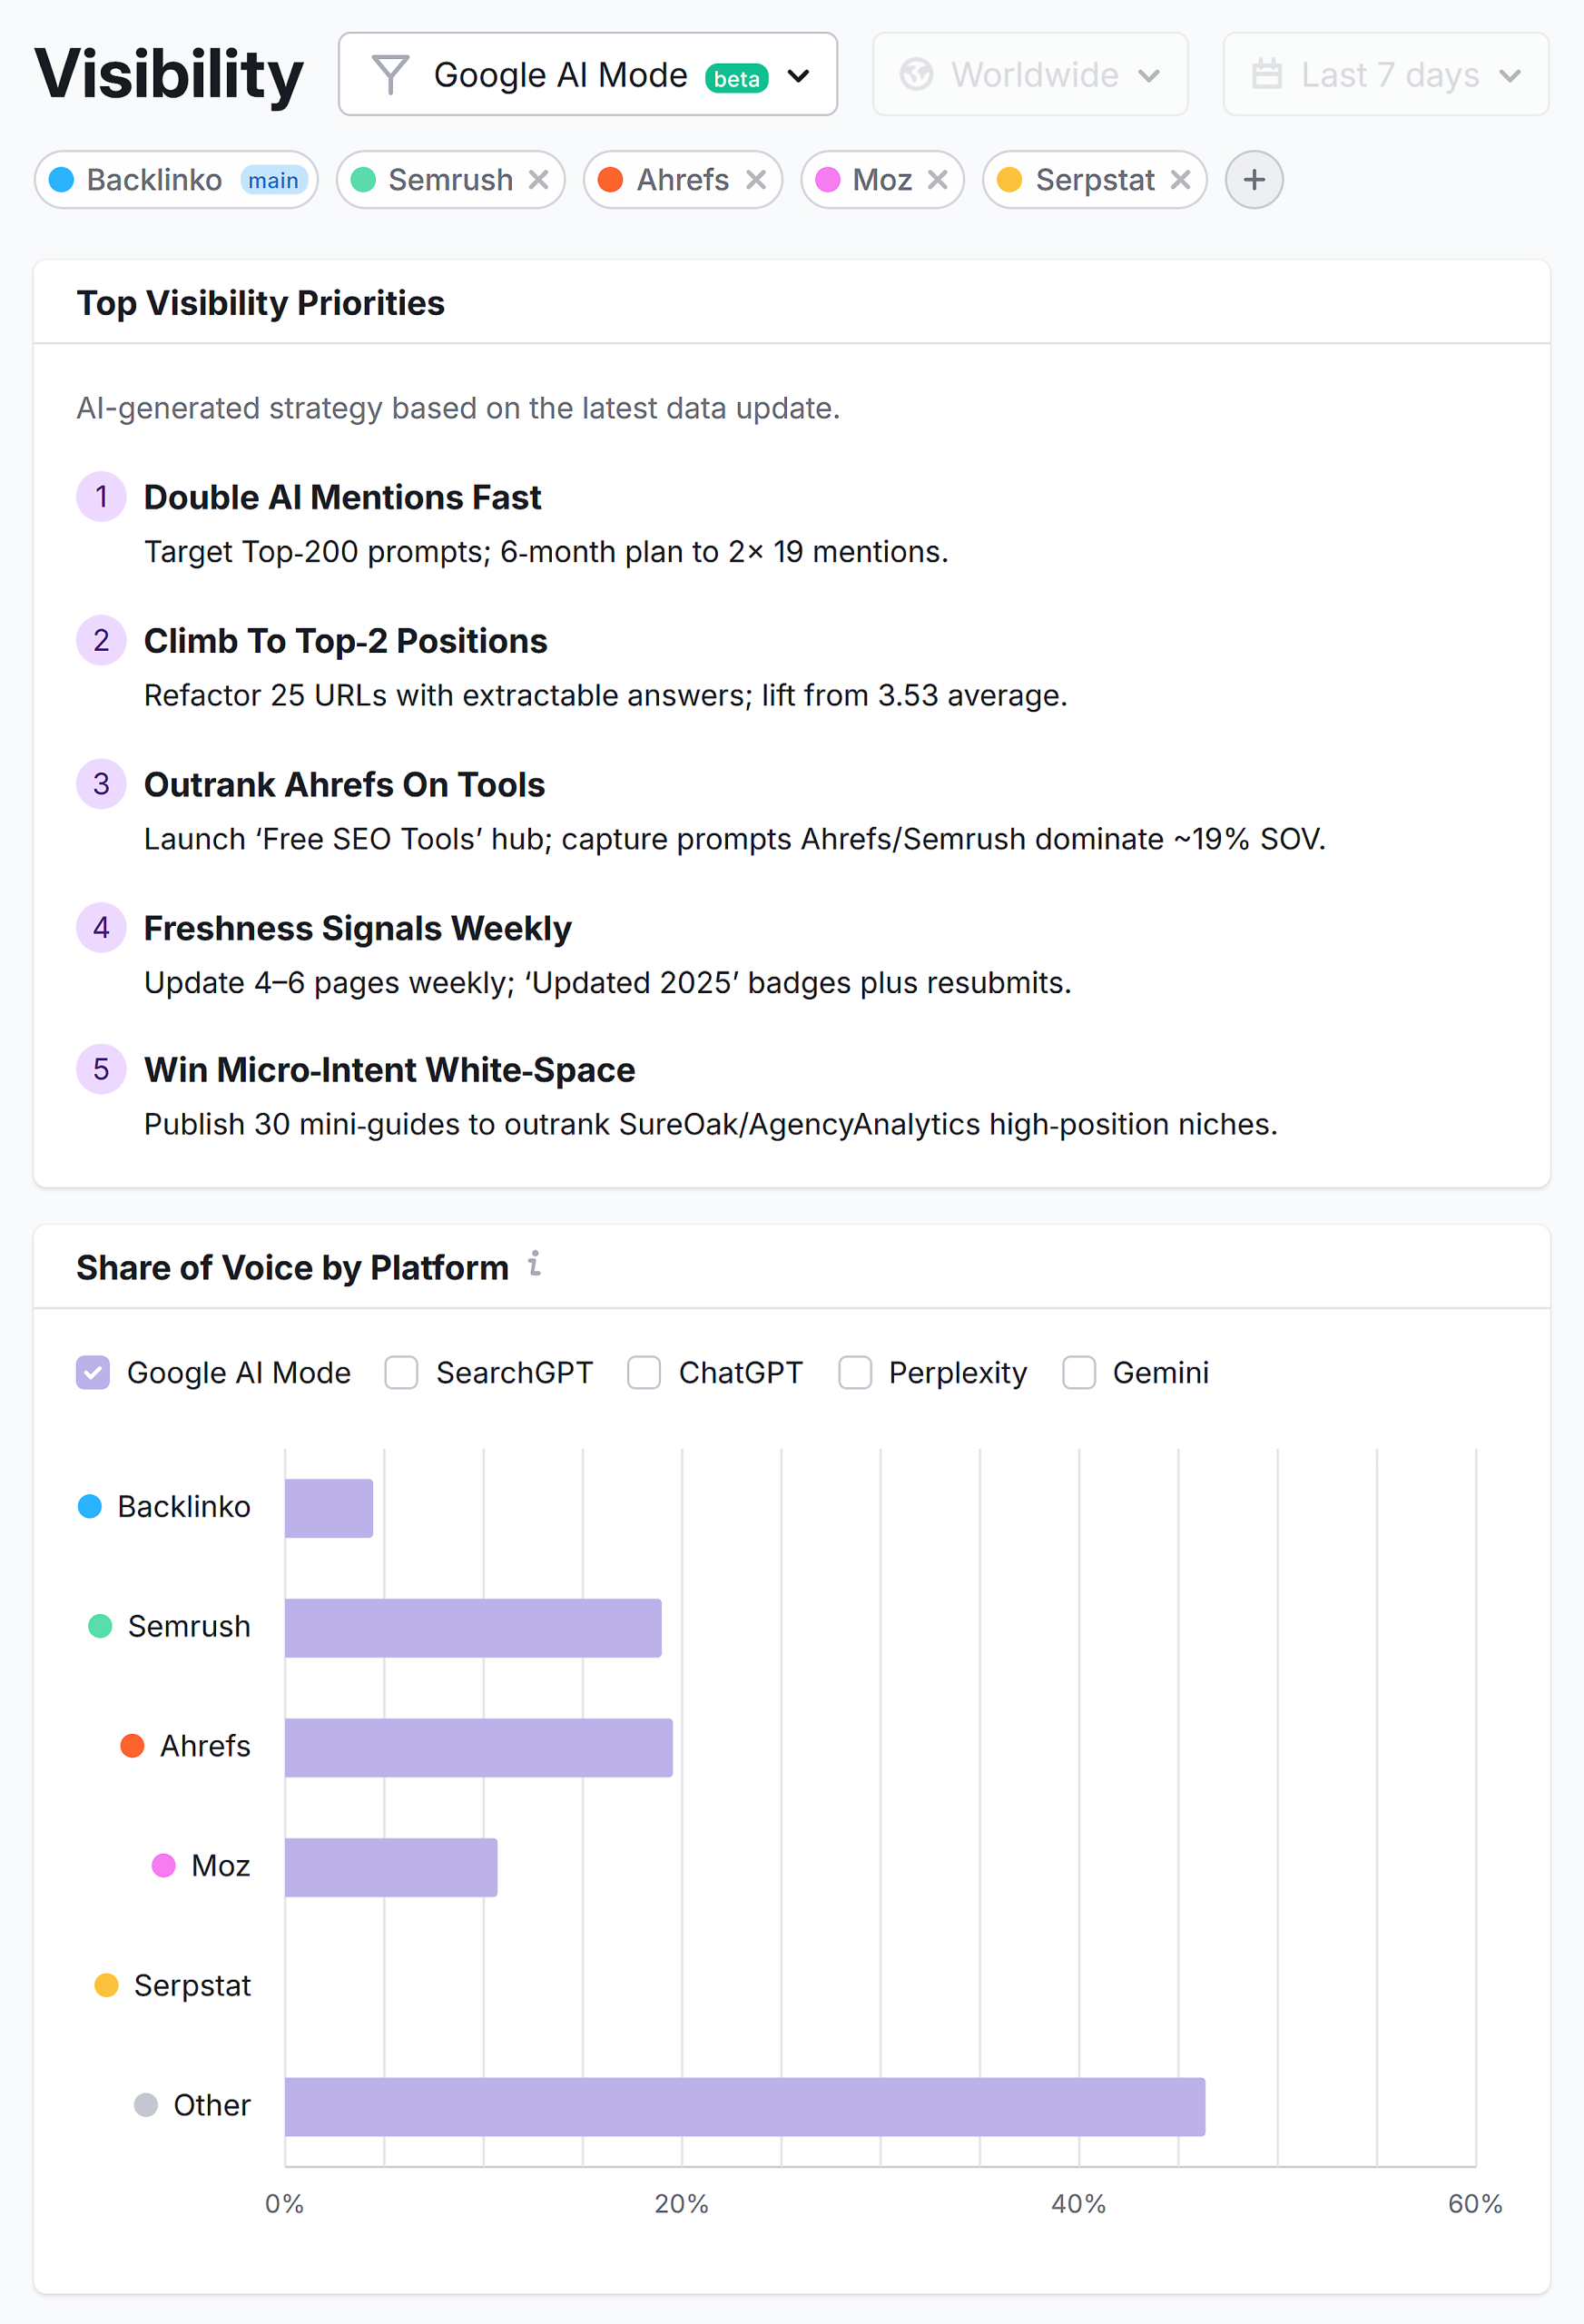Click Backlinko's blue dot in the chart legend
The height and width of the screenshot is (2324, 1584).
click(x=89, y=1506)
